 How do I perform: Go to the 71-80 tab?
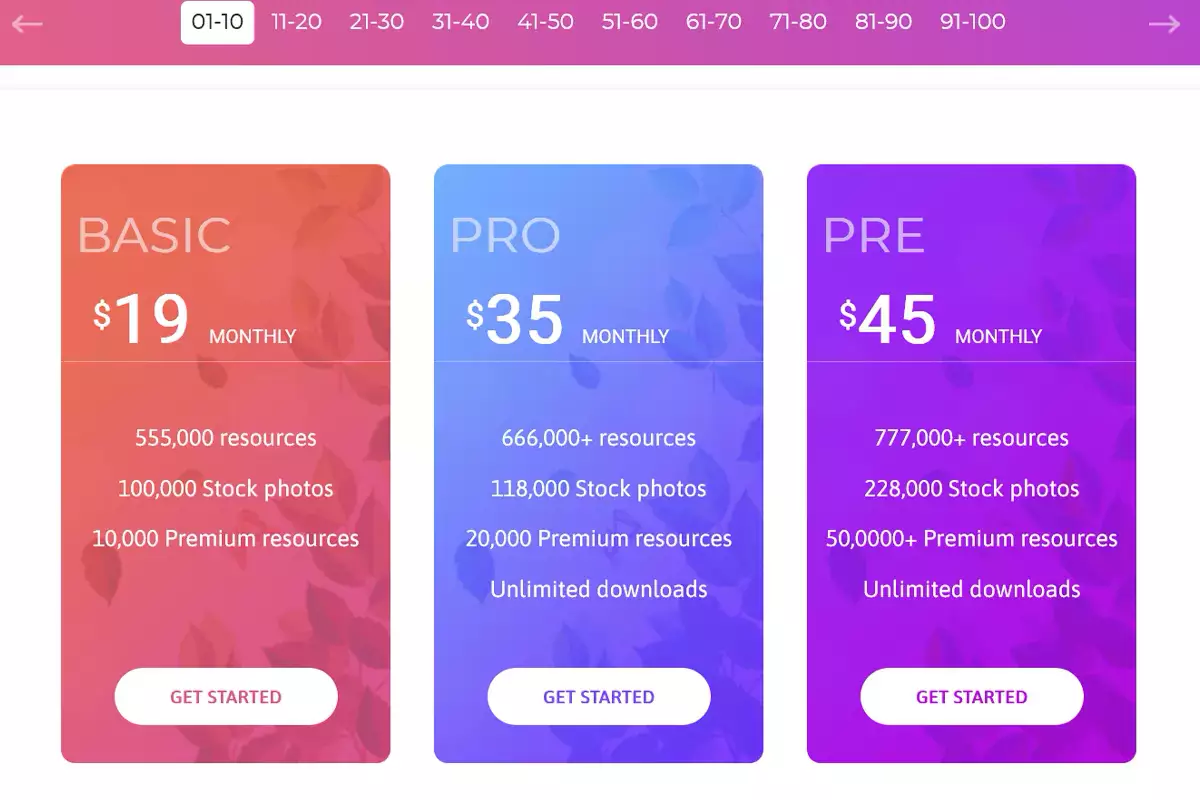(x=798, y=22)
